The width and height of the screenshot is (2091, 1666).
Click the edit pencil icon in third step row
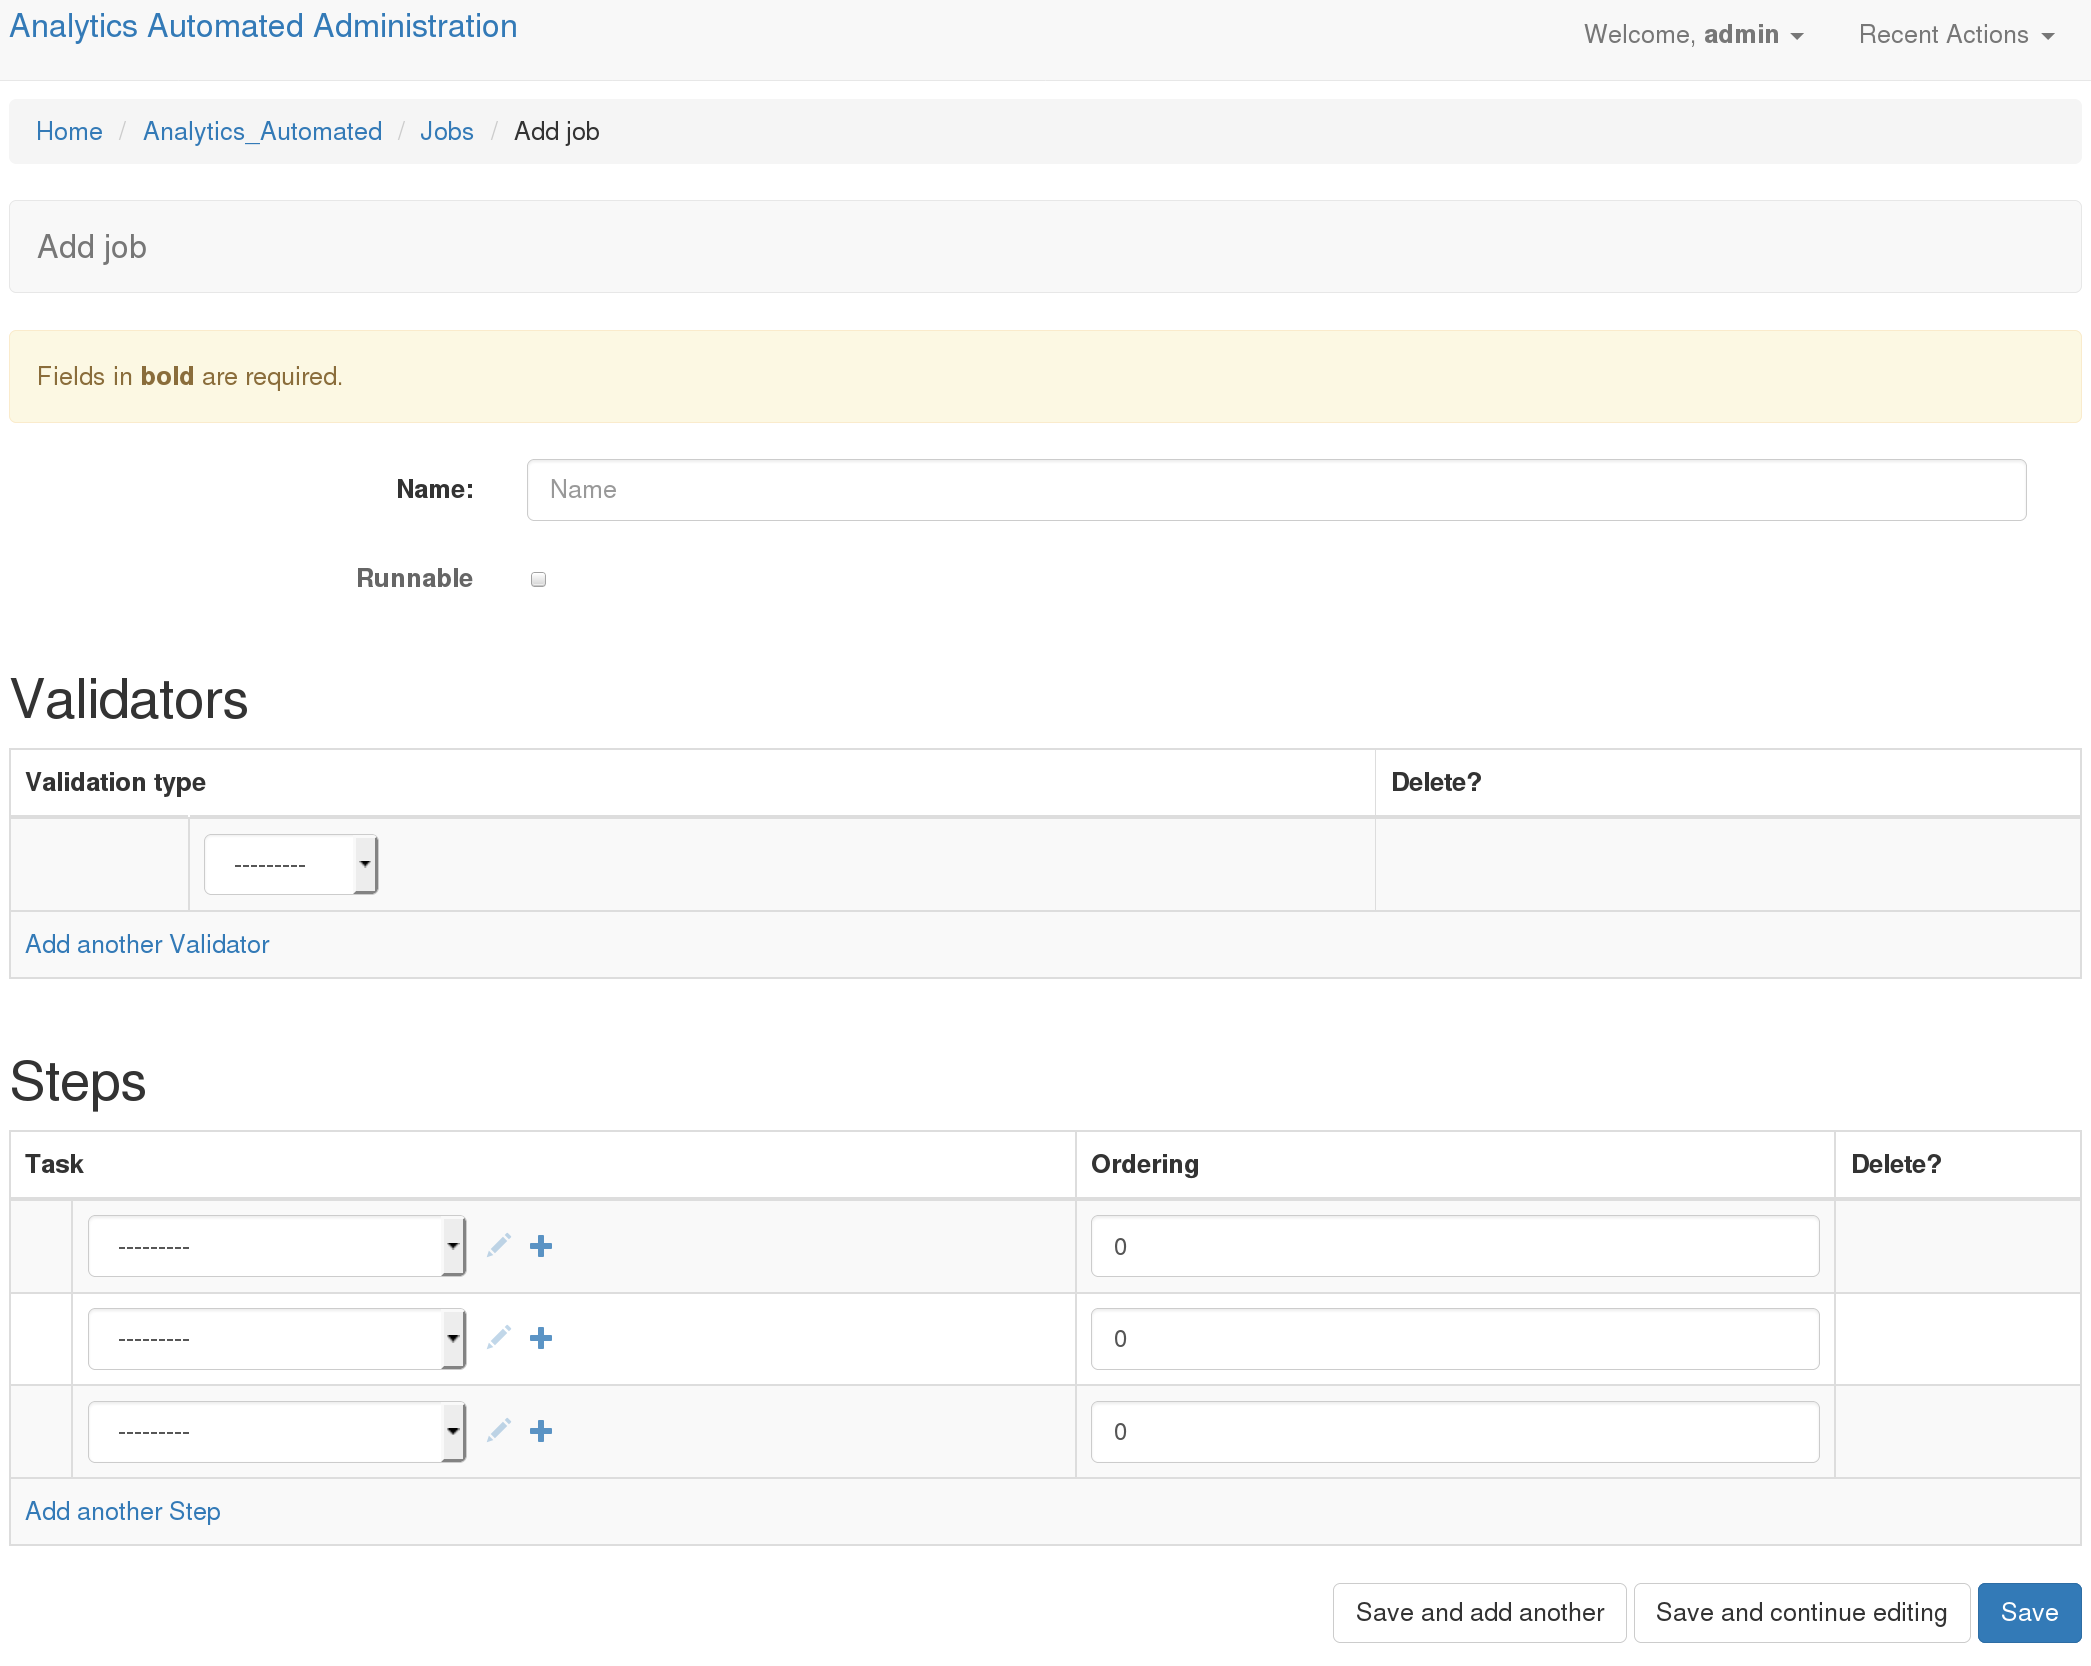click(x=499, y=1430)
